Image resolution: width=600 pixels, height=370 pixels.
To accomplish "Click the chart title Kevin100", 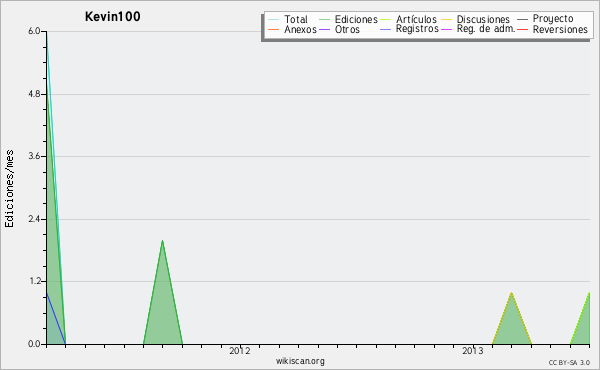I will pos(112,16).
